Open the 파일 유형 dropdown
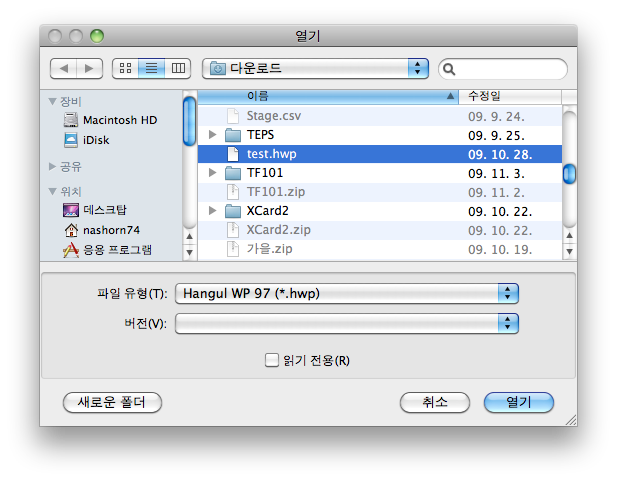Image resolution: width=617 pixels, height=481 pixels. click(x=347, y=294)
